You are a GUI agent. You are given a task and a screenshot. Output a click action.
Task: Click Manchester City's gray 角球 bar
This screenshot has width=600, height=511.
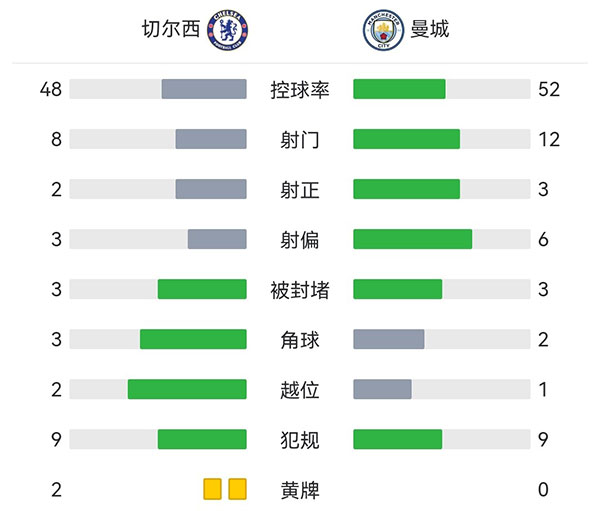389,339
